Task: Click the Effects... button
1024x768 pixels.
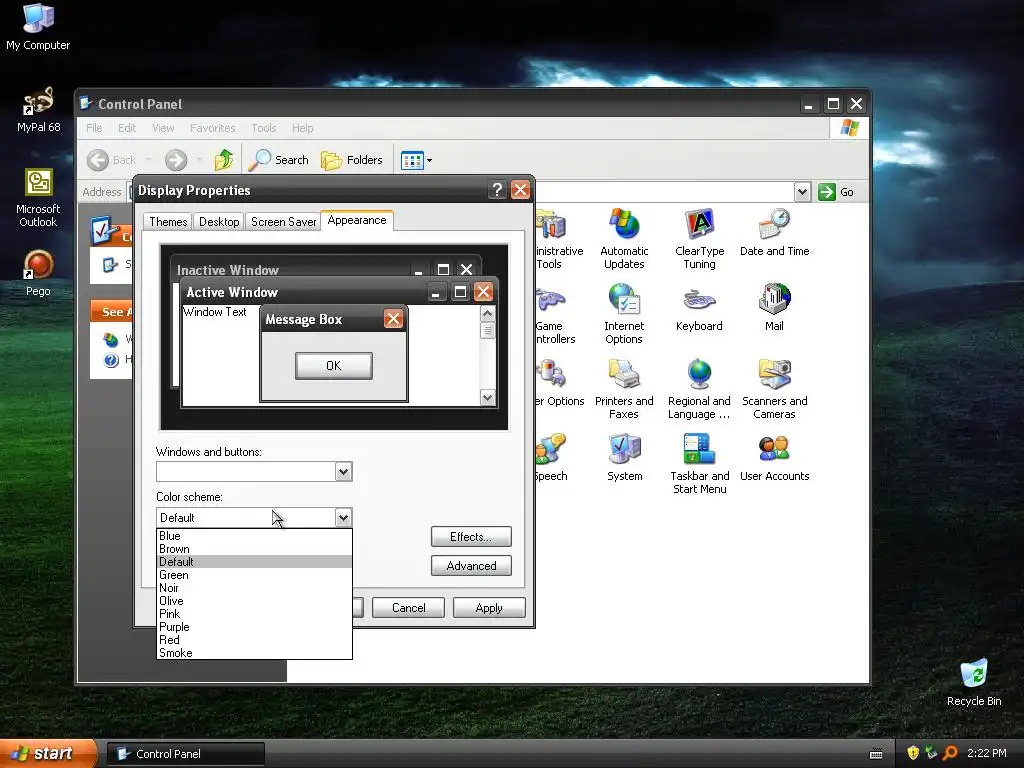Action: click(471, 537)
